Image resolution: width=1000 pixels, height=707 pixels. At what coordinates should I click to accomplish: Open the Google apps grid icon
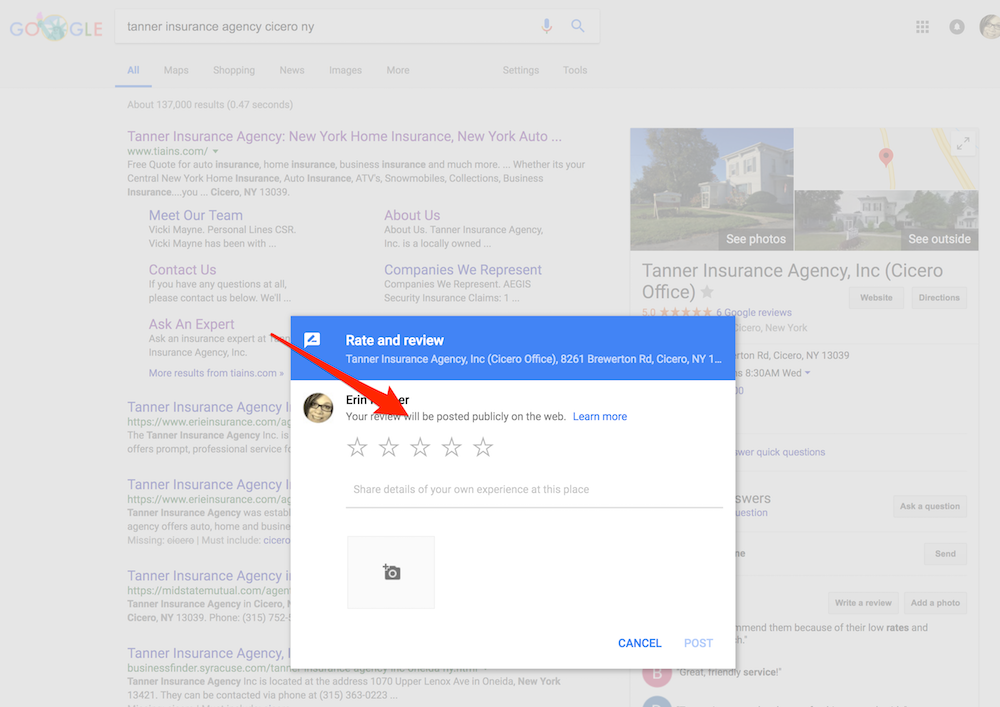pos(922,27)
